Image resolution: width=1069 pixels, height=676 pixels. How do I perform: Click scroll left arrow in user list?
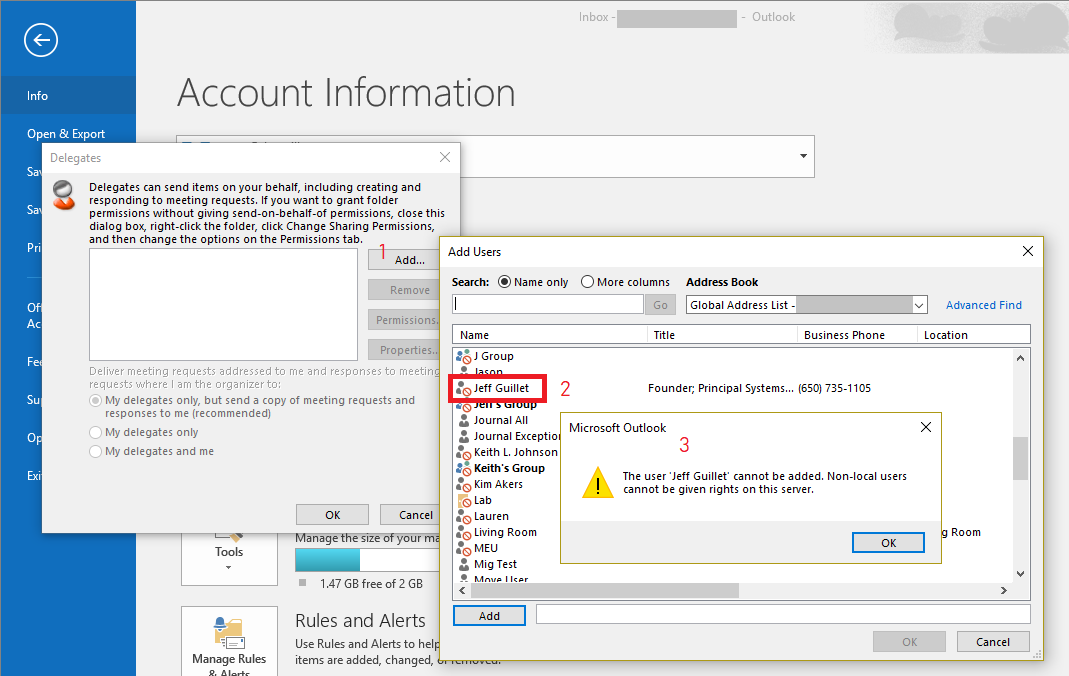pyautogui.click(x=462, y=590)
